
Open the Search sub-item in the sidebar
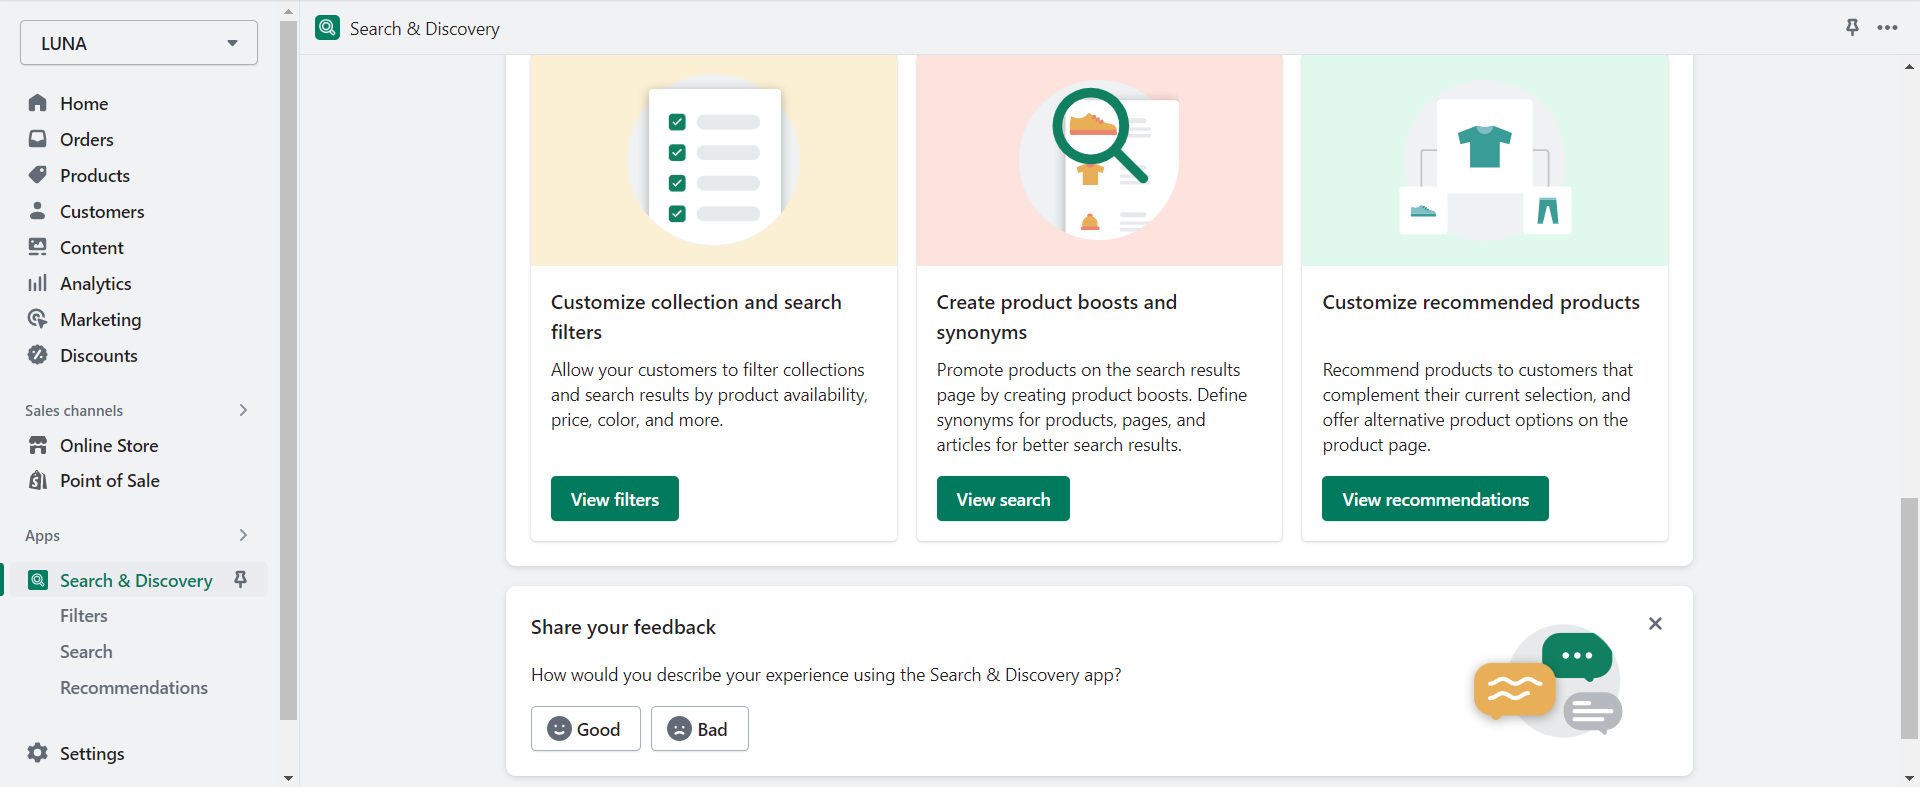point(86,652)
